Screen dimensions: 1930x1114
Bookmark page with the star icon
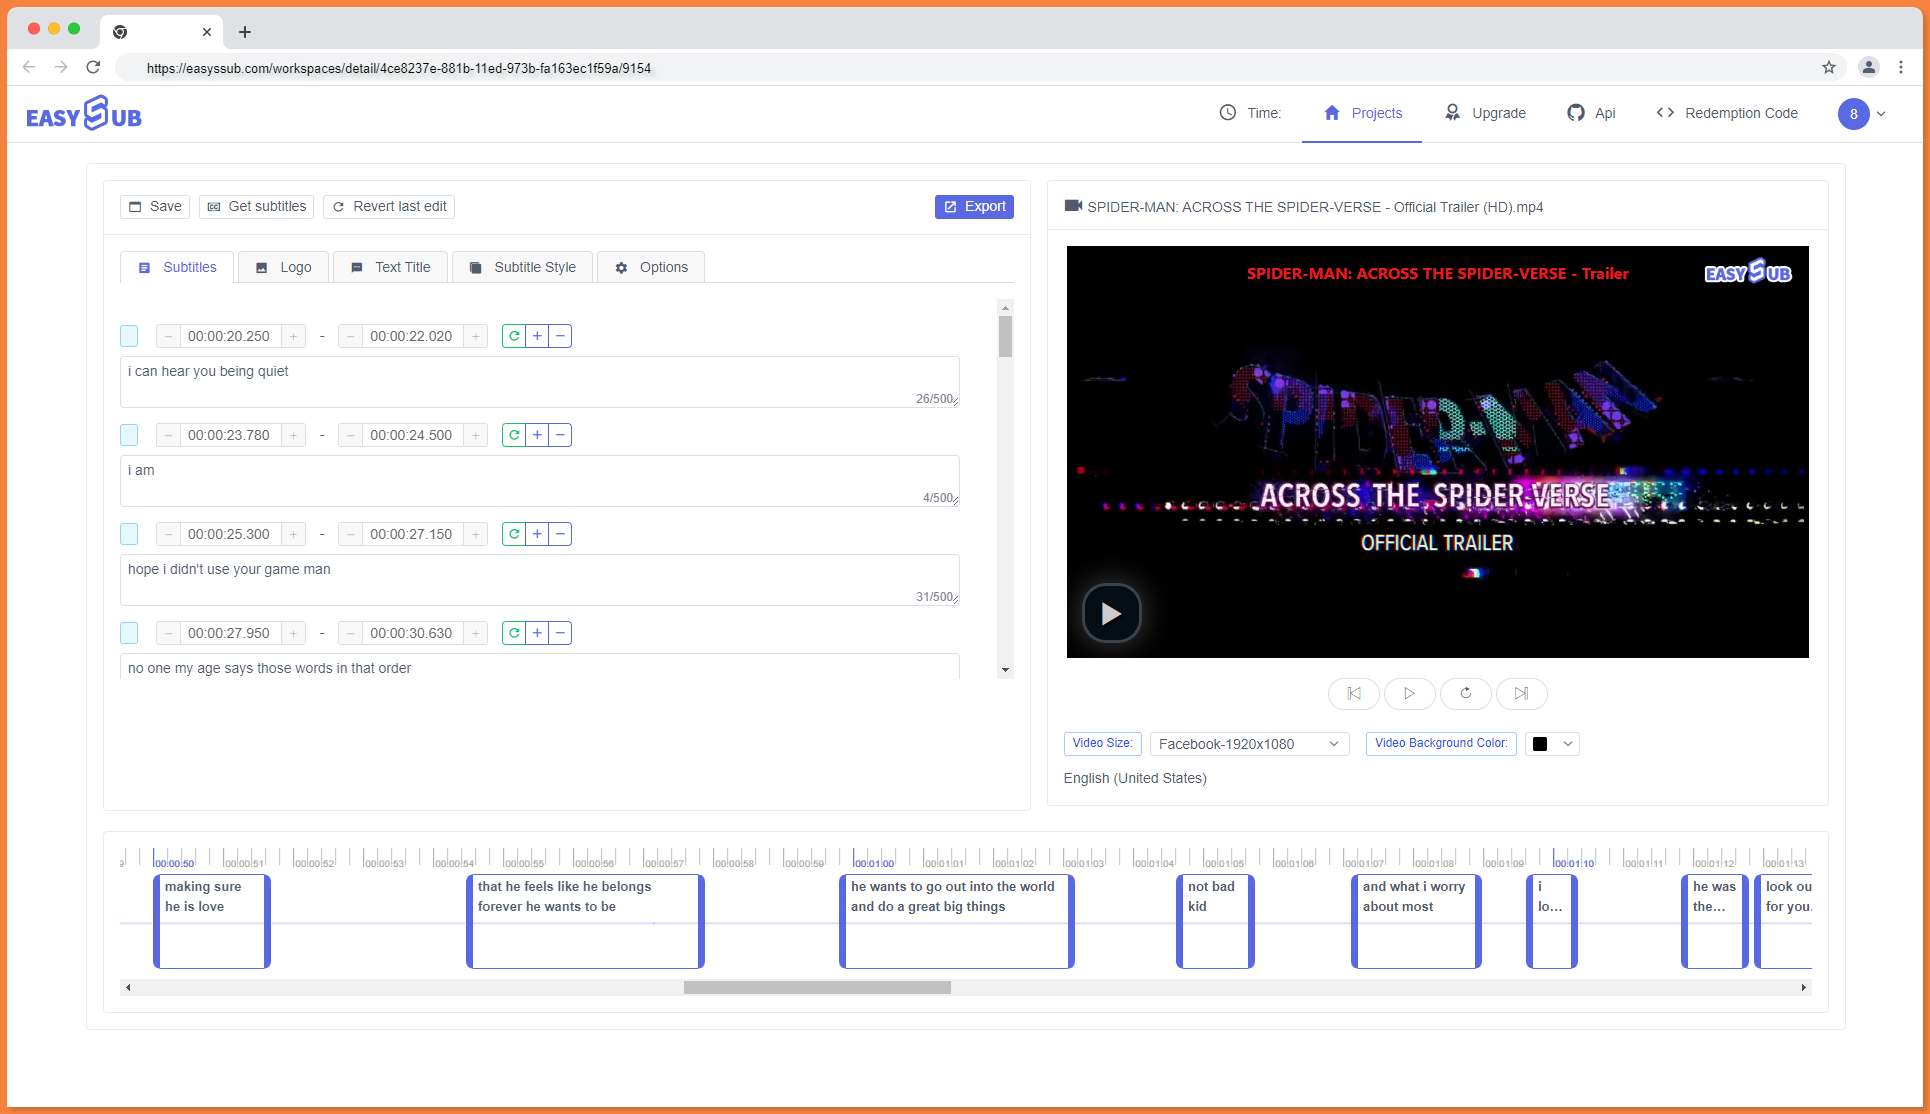(1829, 68)
